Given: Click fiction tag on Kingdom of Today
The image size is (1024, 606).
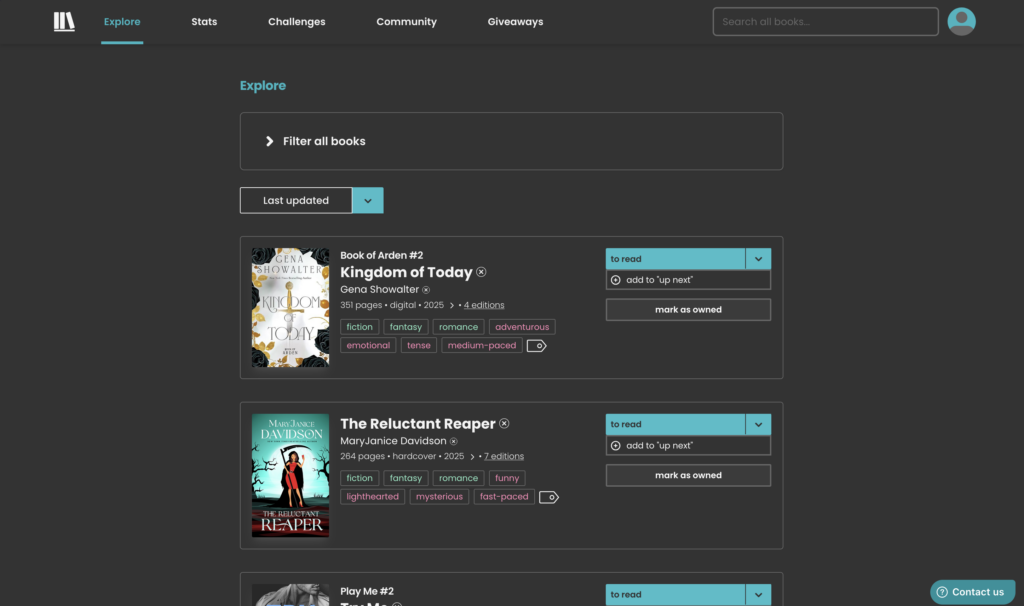Looking at the screenshot, I should coord(359,327).
